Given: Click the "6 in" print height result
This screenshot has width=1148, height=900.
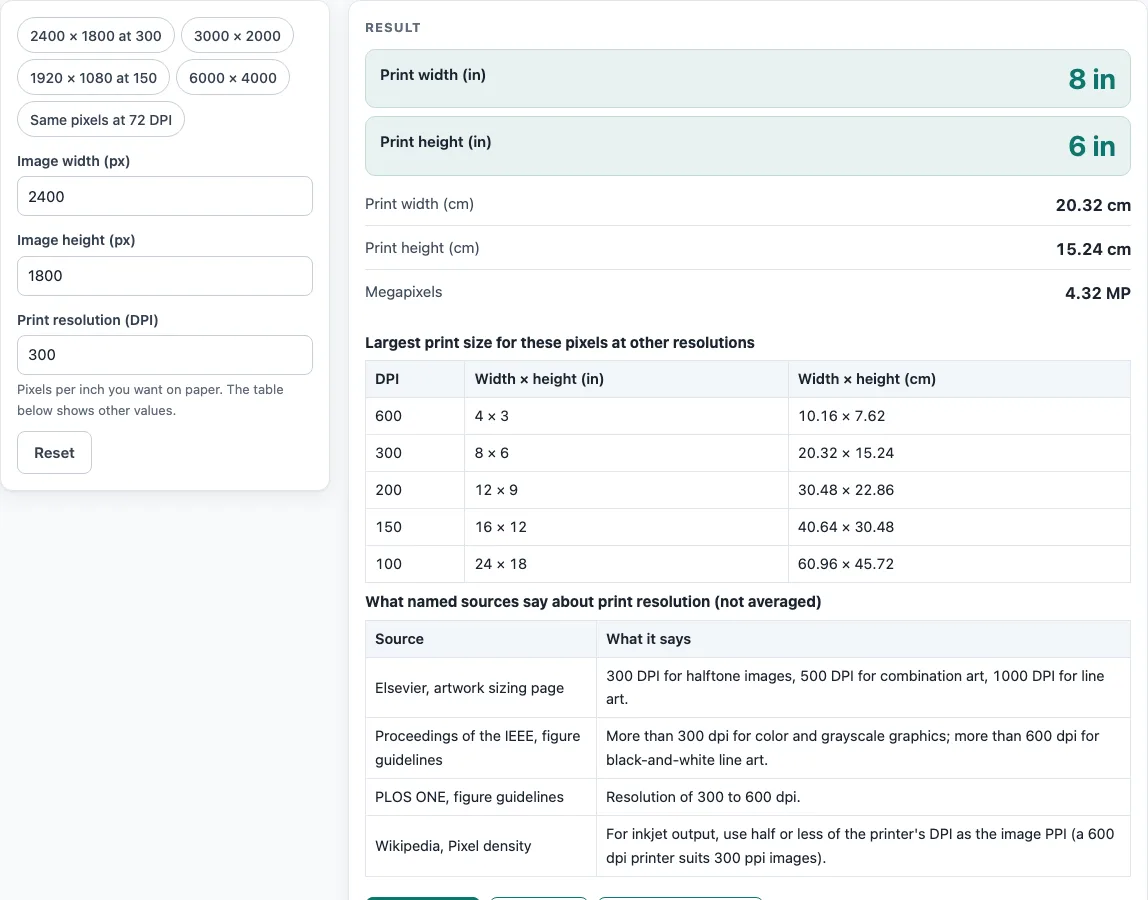Looking at the screenshot, I should click(1092, 146).
